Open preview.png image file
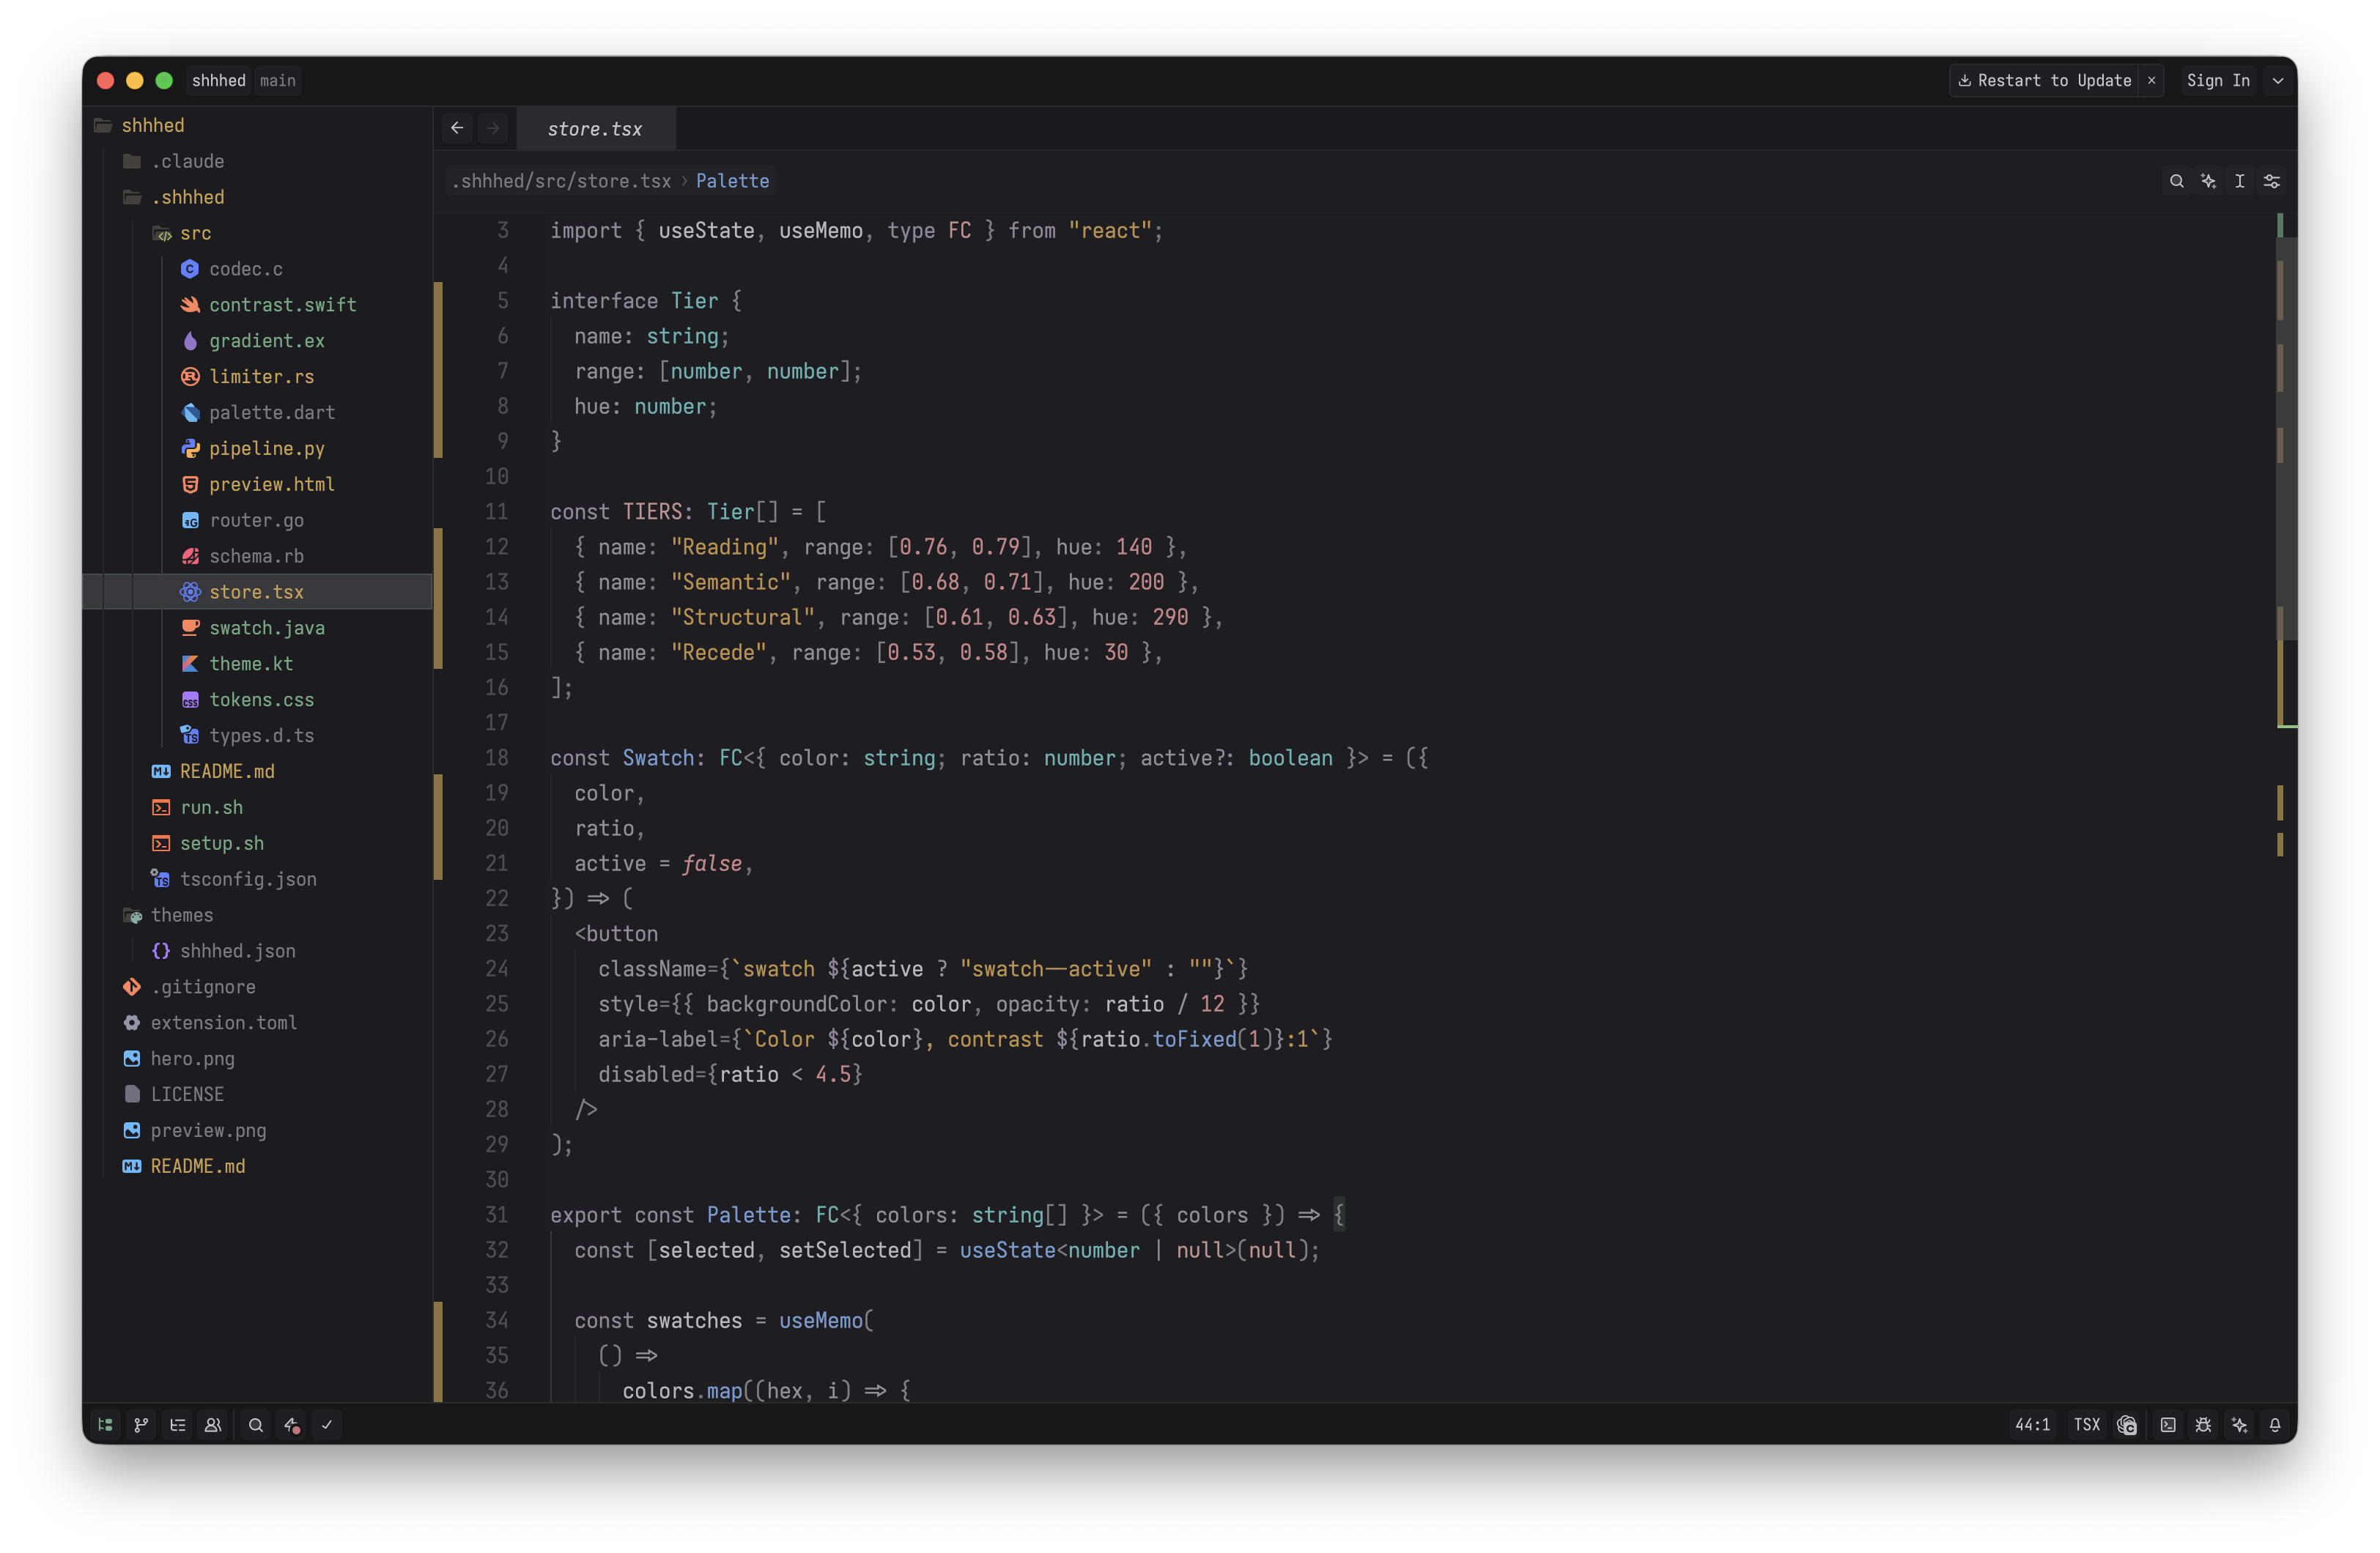This screenshot has height=1553, width=2380. pyautogui.click(x=257, y=1131)
